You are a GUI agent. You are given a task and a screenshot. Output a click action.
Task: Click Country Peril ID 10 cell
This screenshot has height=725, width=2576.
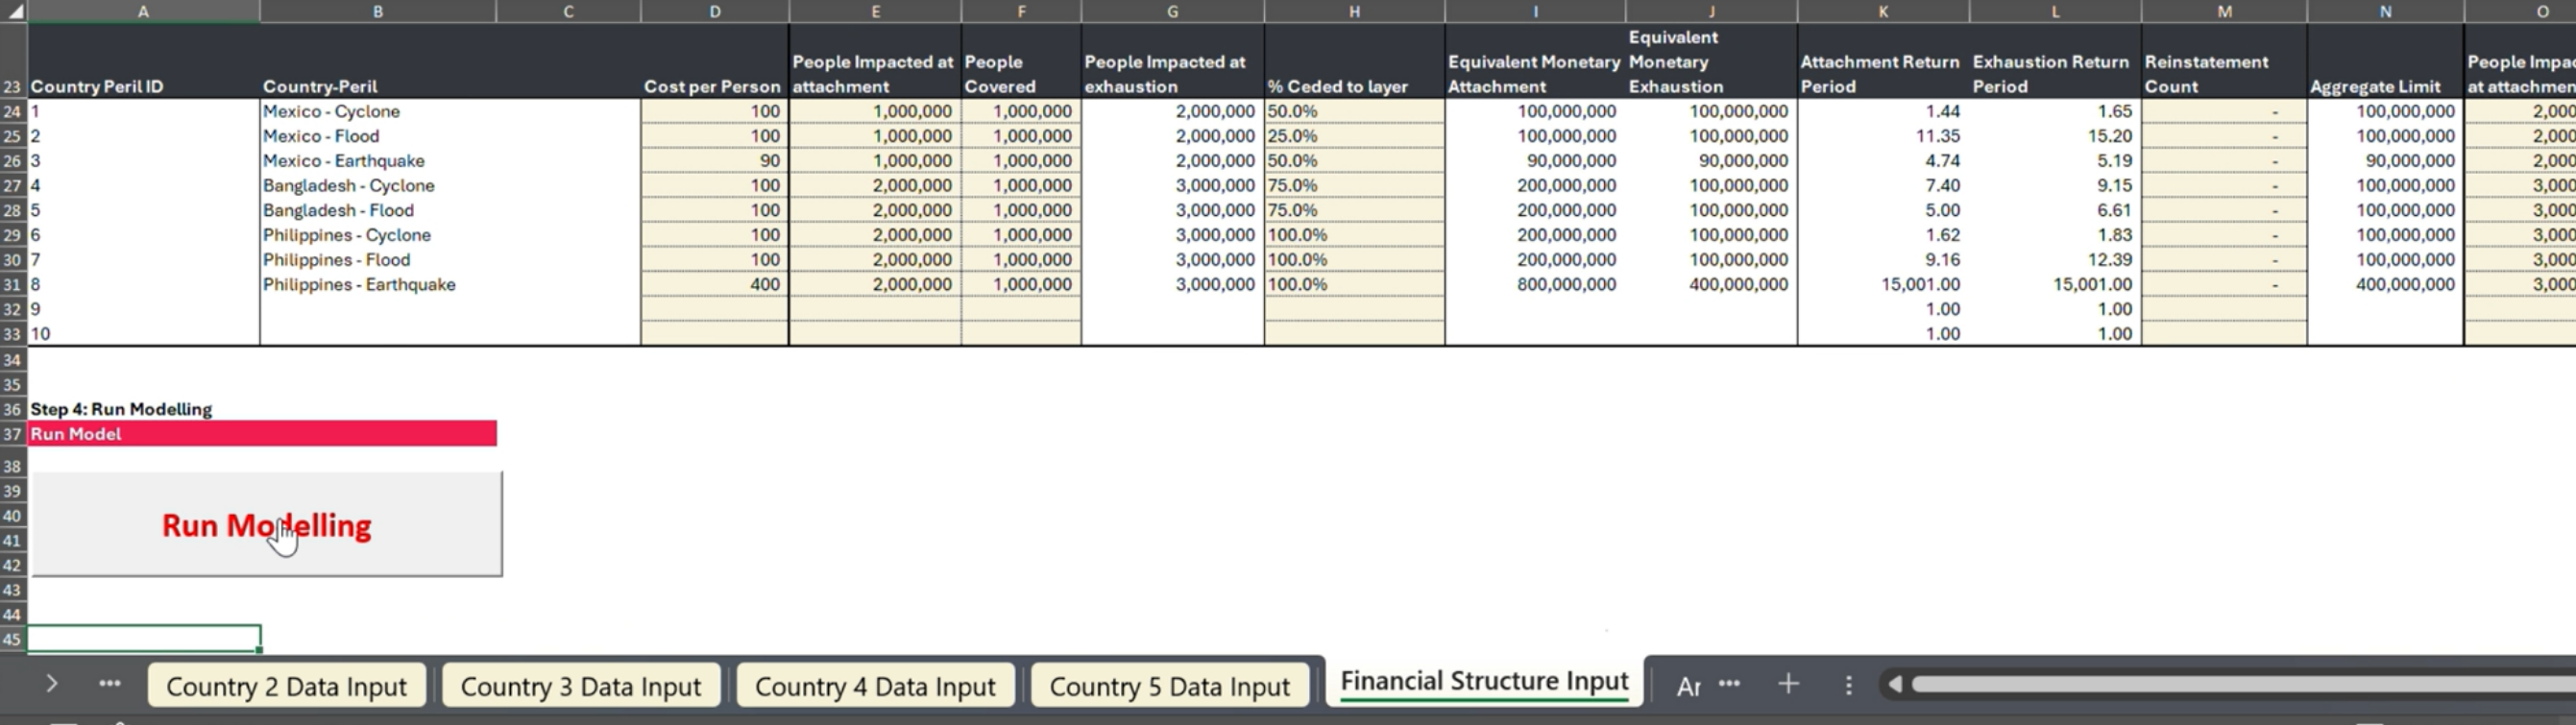click(x=144, y=334)
